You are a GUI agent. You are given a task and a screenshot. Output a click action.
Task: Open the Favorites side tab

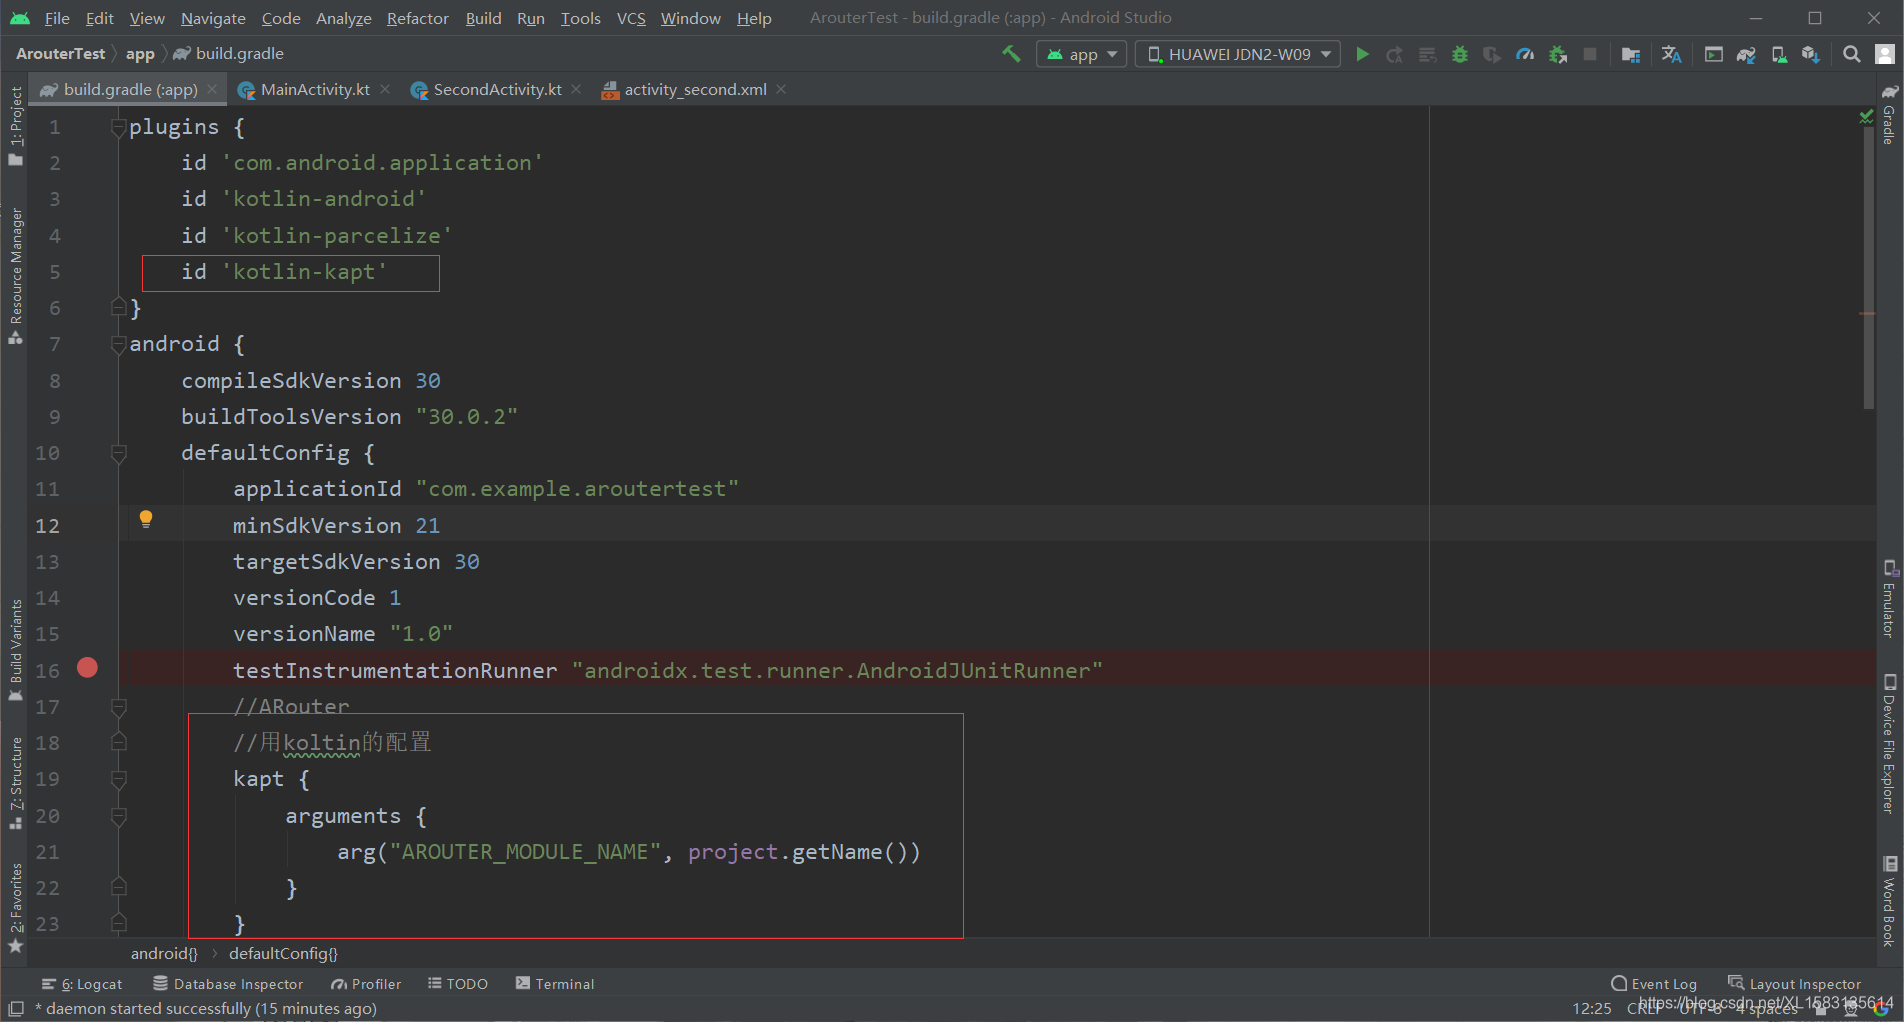[x=16, y=908]
